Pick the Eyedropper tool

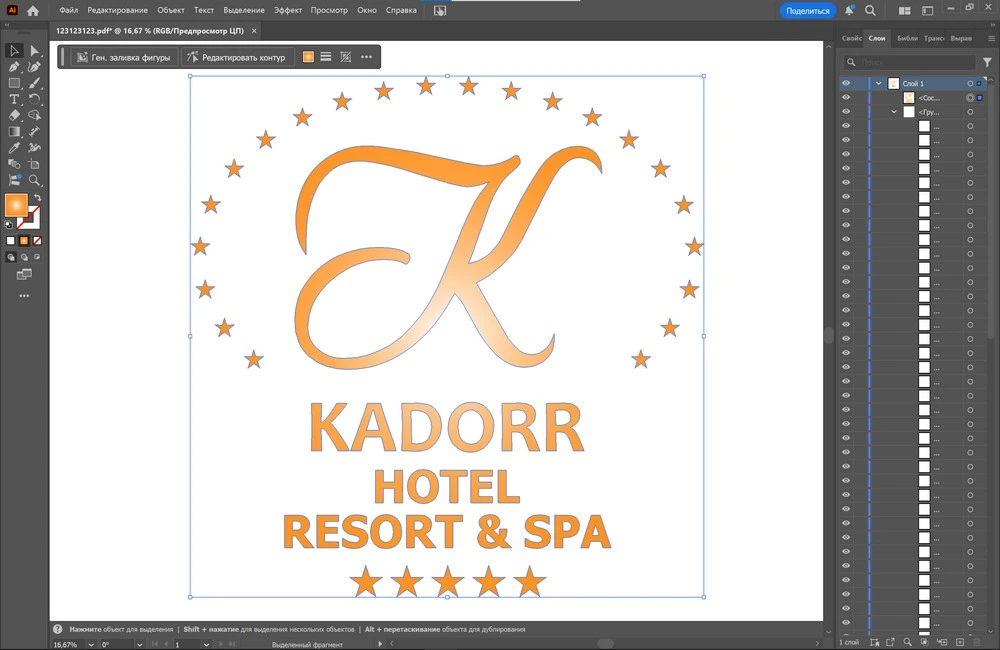tap(15, 148)
